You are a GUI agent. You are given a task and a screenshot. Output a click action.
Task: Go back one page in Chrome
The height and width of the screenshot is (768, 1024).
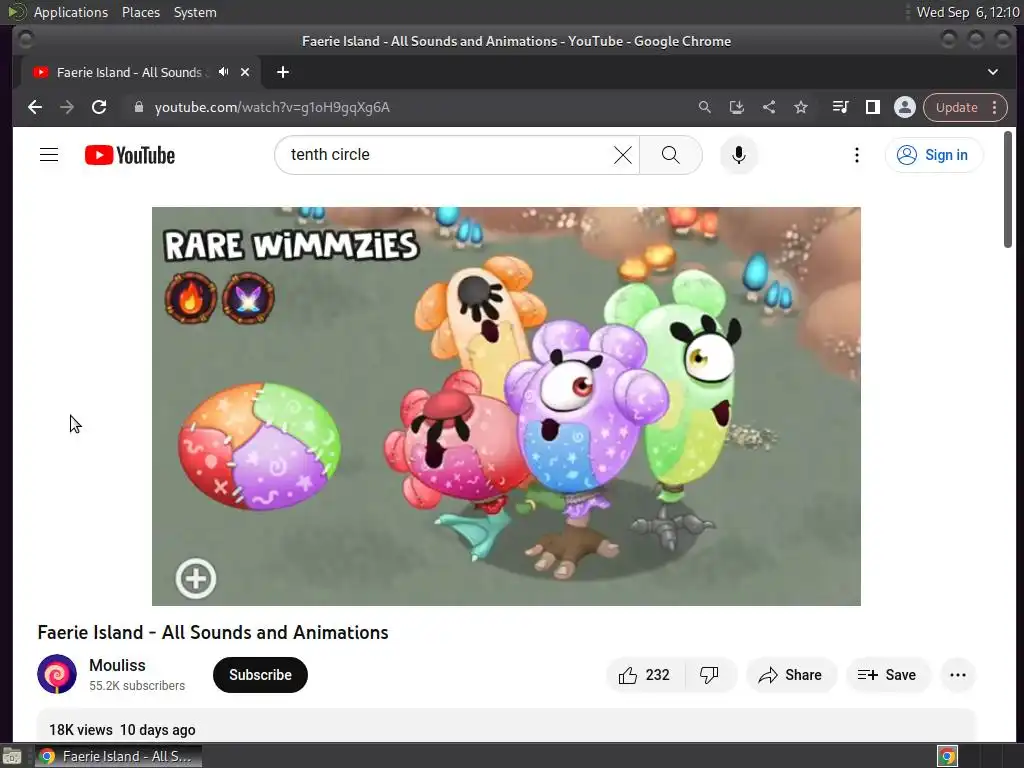35,107
